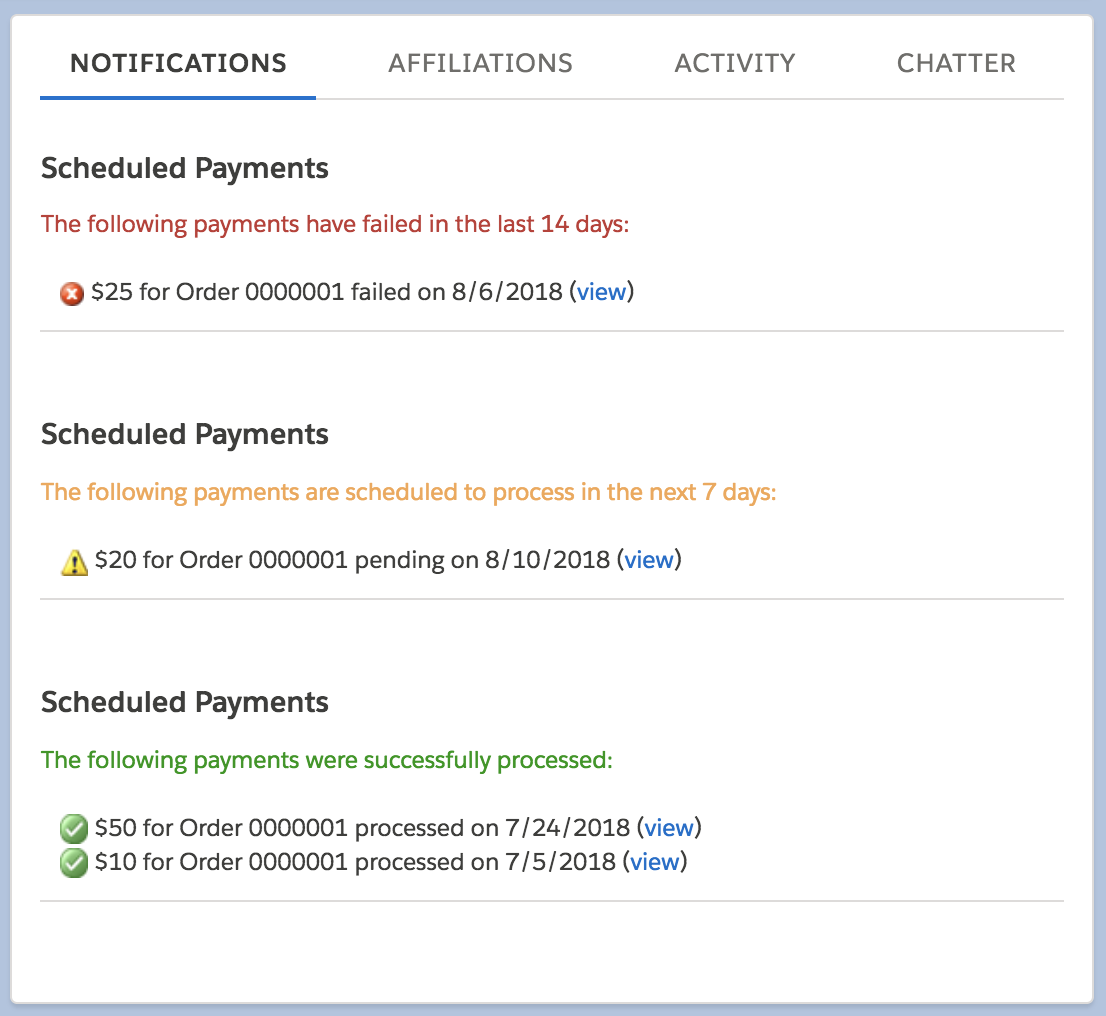The width and height of the screenshot is (1106, 1016).
Task: View the failed $25 payment from 8/6/2018
Action: point(601,292)
